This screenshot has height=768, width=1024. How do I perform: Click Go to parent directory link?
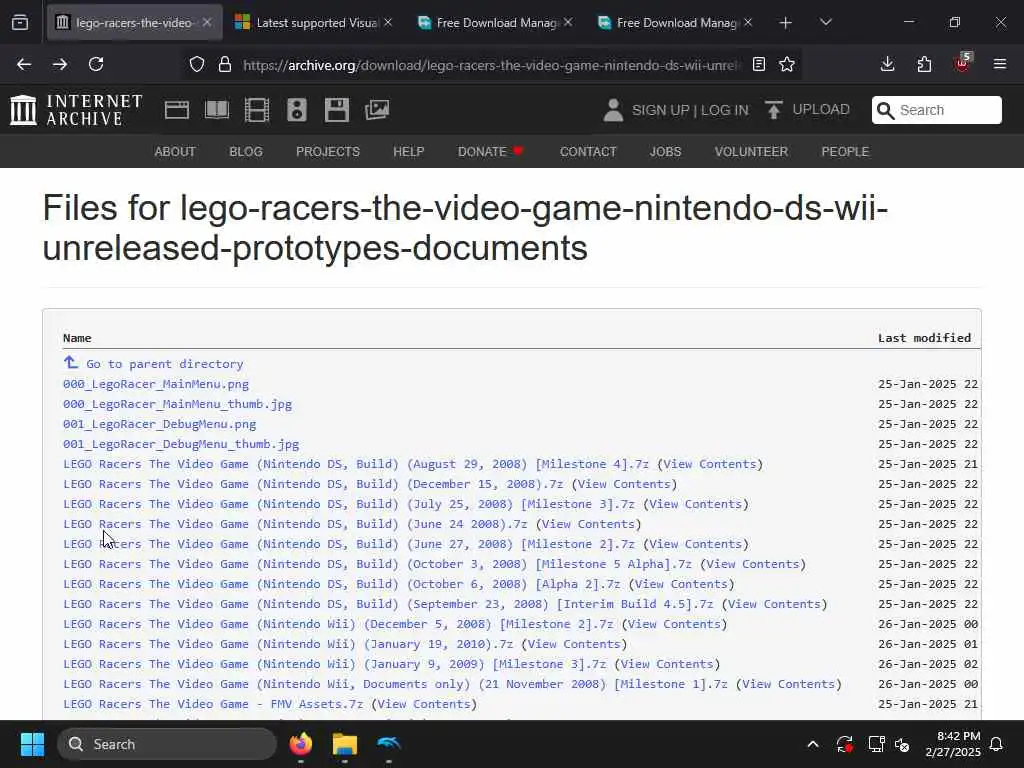click(165, 364)
